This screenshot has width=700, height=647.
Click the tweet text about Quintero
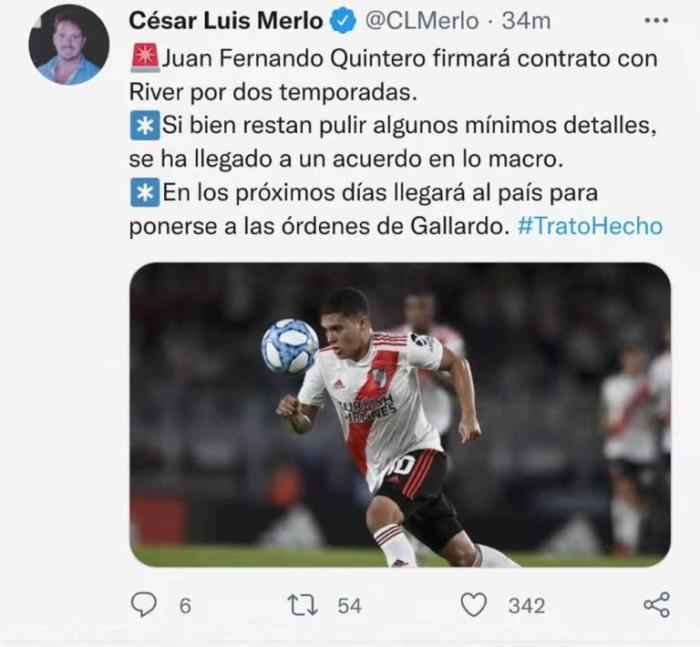[x=396, y=142]
